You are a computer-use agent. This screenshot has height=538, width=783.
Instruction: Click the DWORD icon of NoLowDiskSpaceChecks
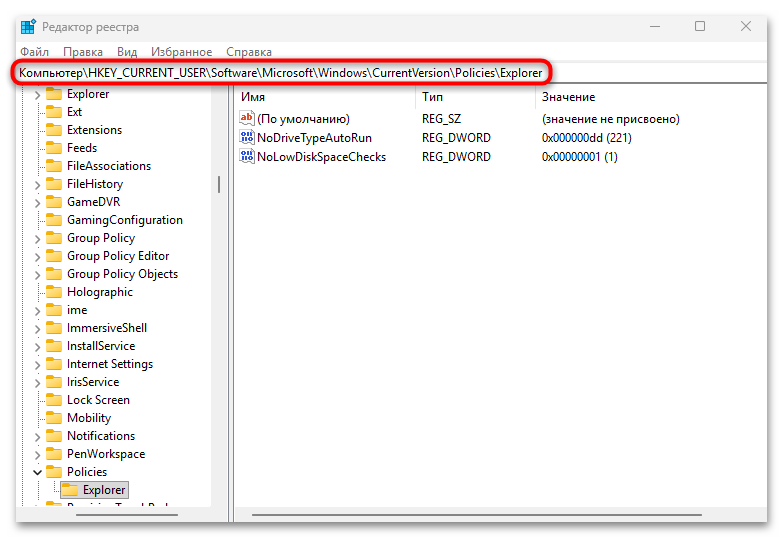tap(247, 156)
